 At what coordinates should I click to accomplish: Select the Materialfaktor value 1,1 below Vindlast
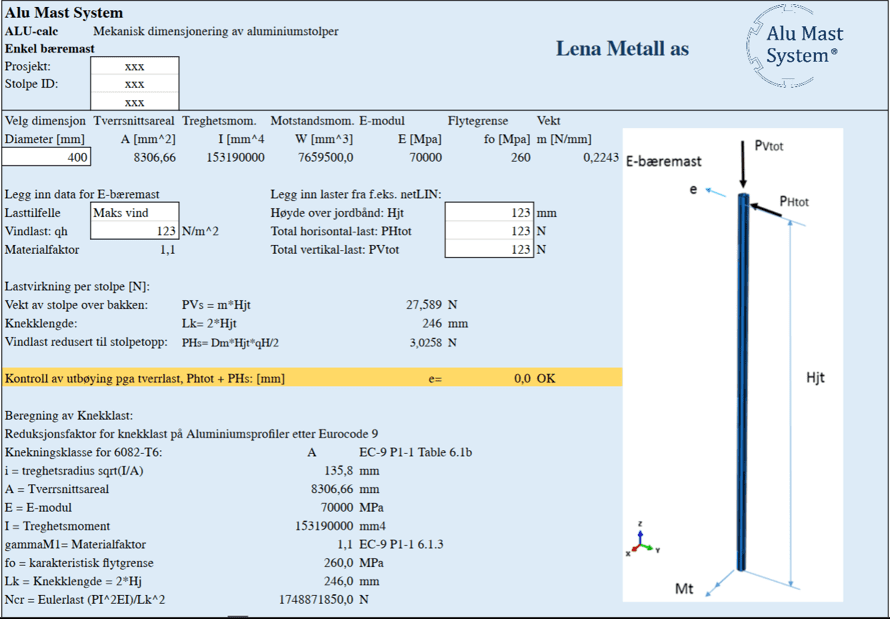point(167,250)
